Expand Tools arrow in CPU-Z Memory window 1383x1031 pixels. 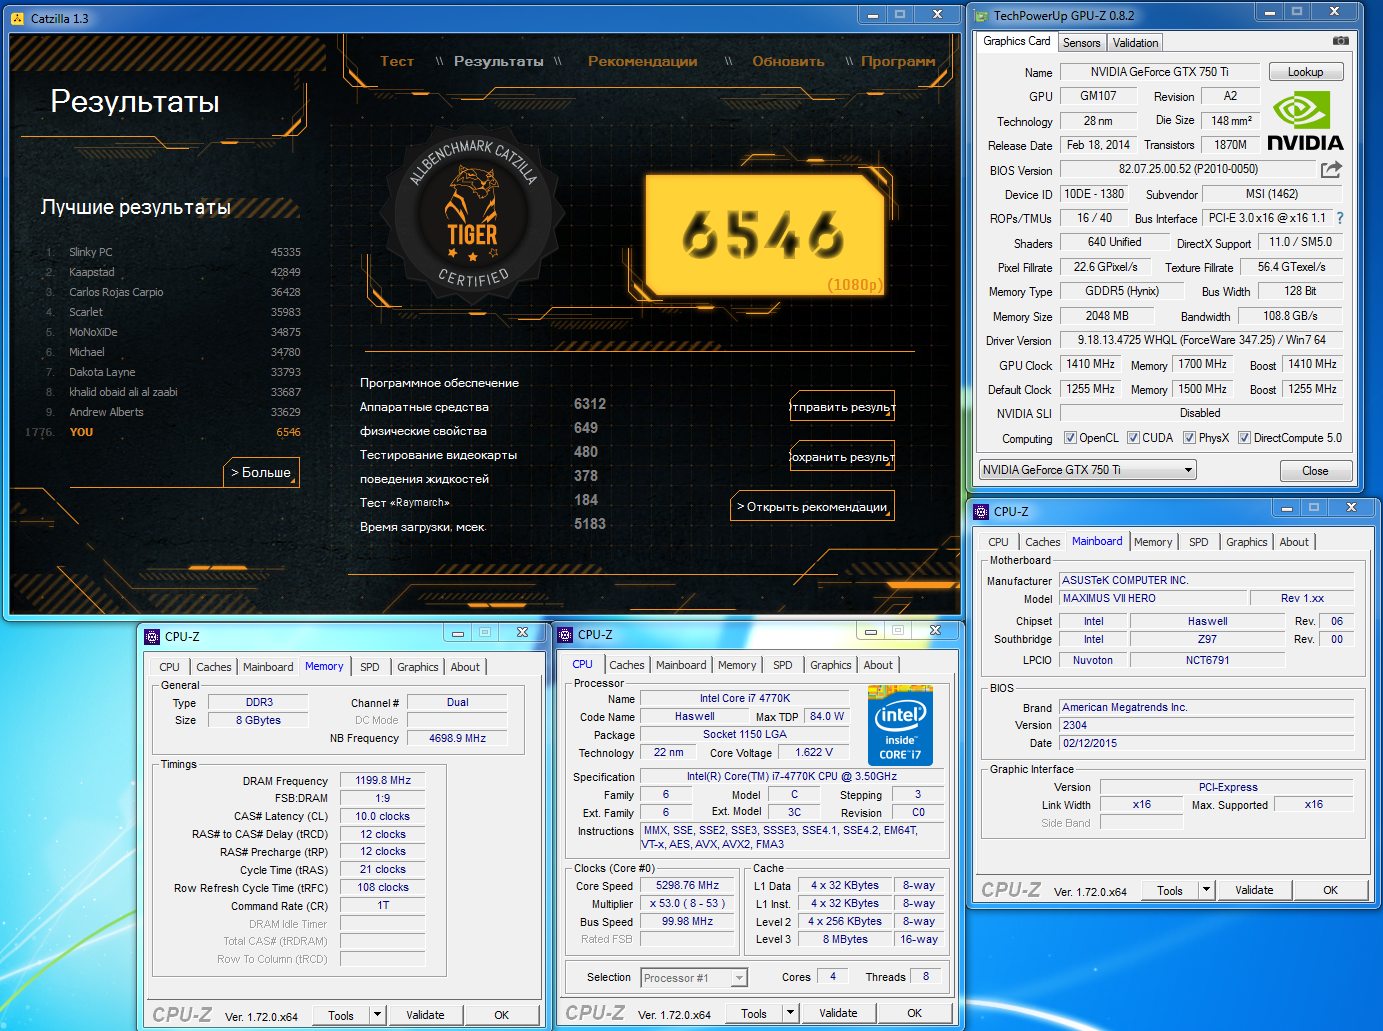click(x=377, y=1014)
